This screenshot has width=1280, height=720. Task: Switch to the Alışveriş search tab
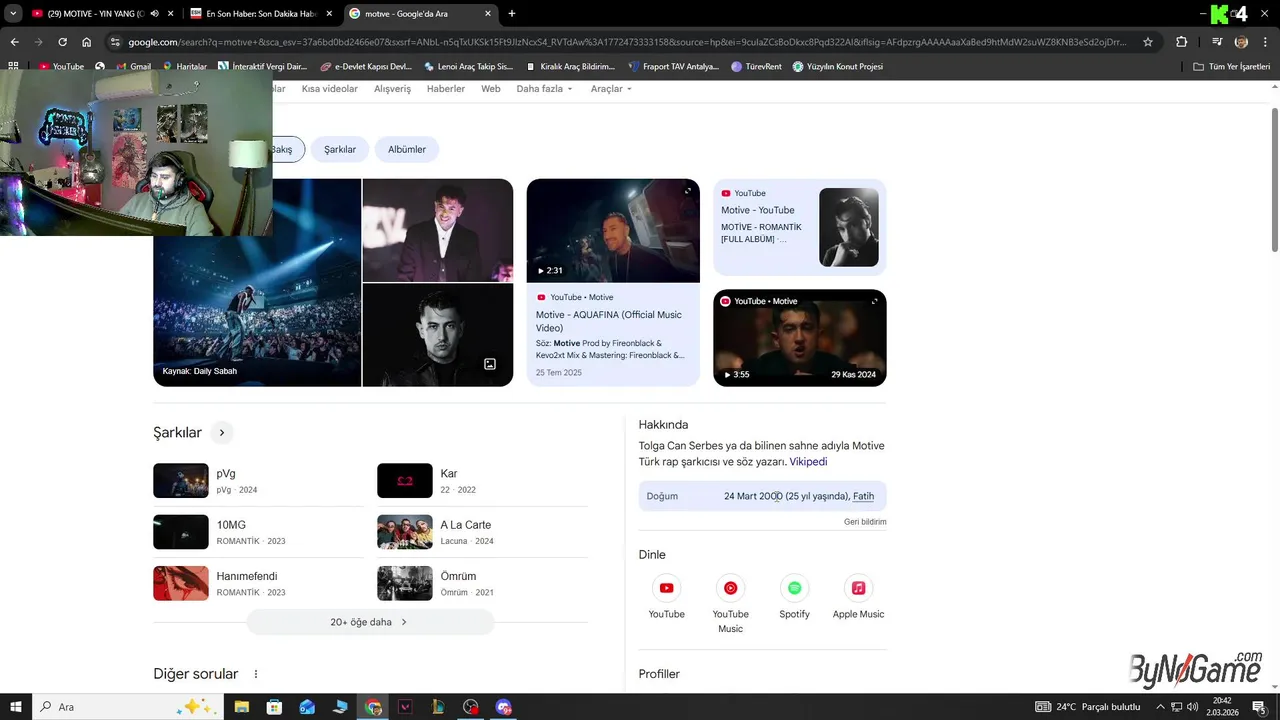click(x=392, y=89)
